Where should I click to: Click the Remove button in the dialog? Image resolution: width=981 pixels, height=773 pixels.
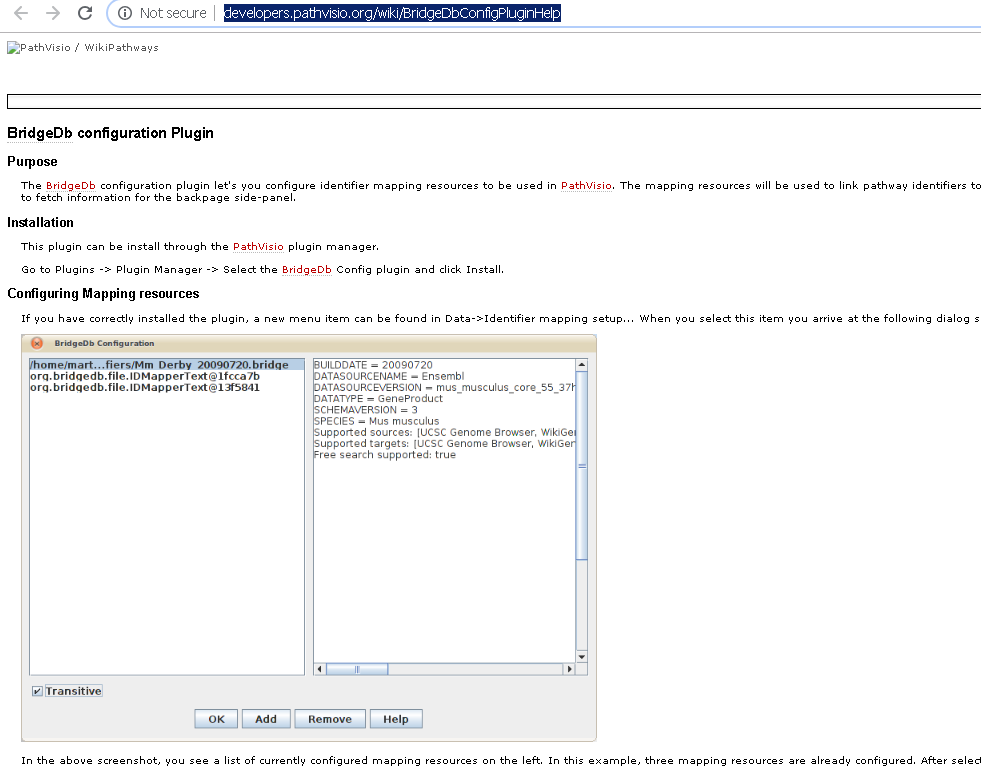330,719
